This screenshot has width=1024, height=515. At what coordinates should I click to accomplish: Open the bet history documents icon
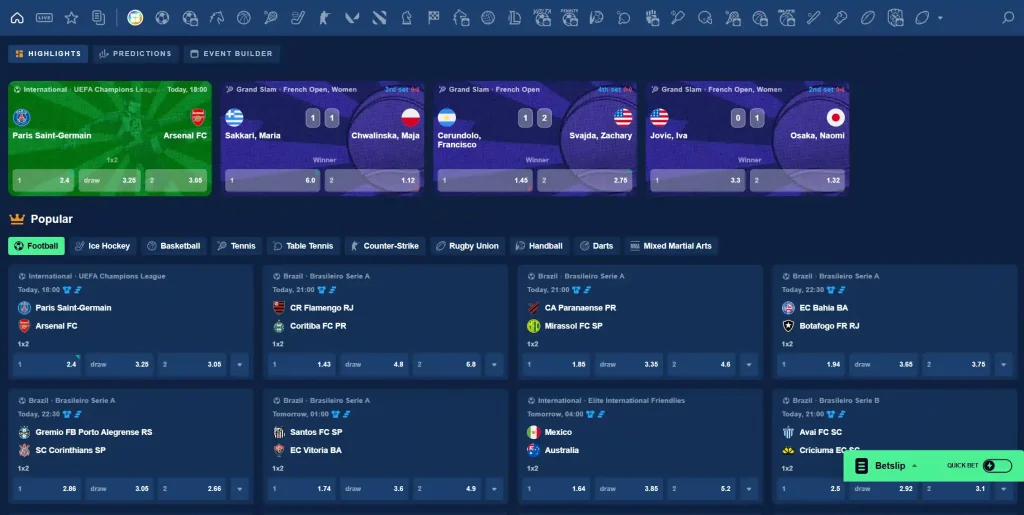(99, 18)
